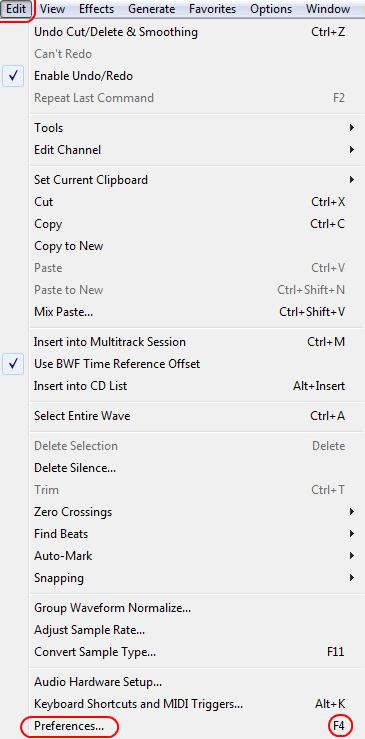Open the Find Beats submenu
365x739 pixels.
tap(190, 534)
